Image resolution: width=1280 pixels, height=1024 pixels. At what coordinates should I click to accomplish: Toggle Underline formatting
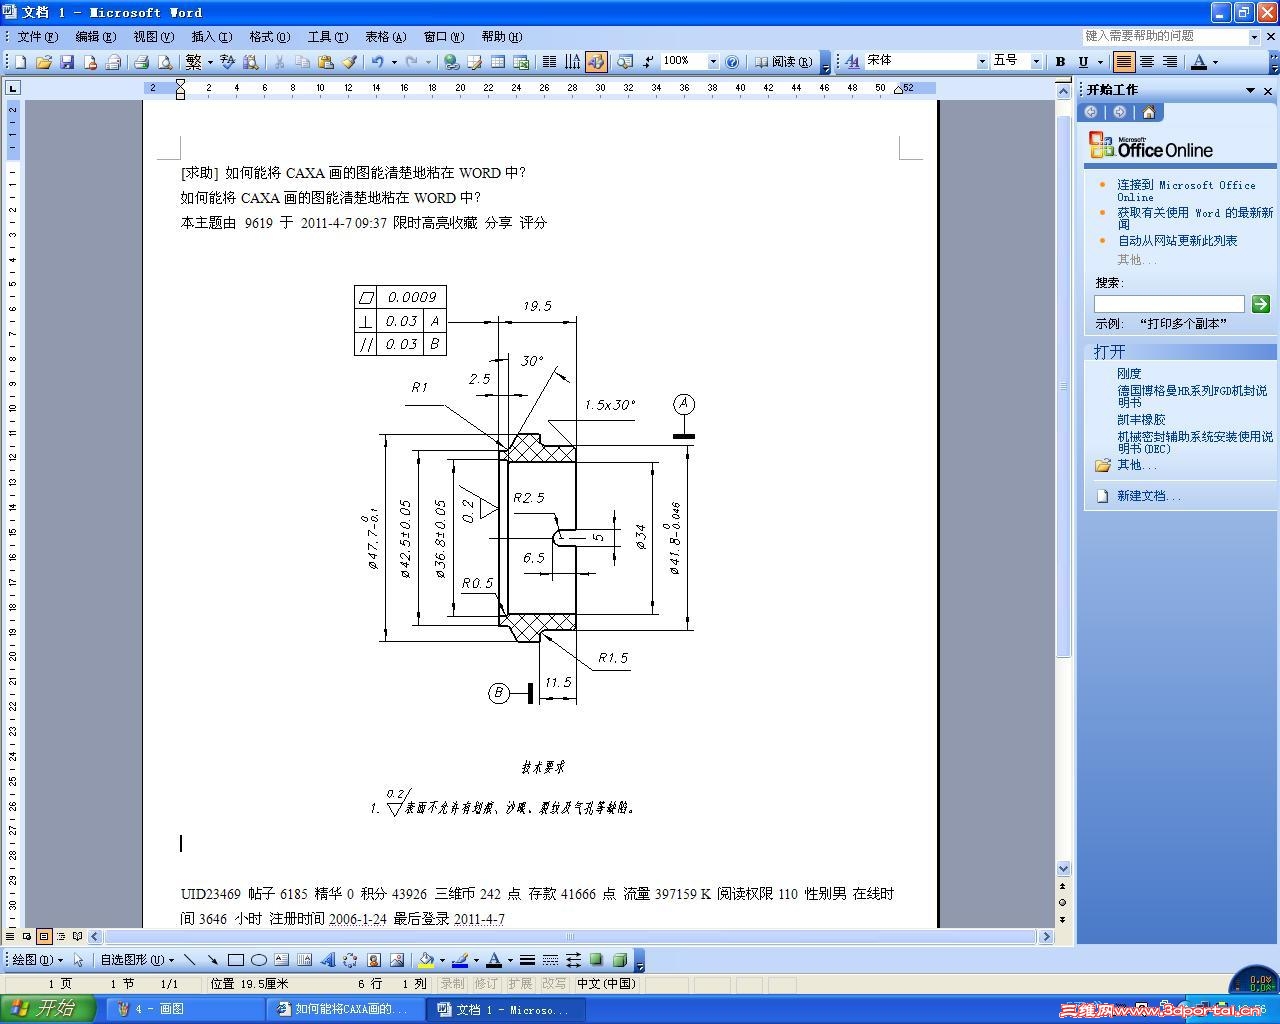click(1083, 62)
